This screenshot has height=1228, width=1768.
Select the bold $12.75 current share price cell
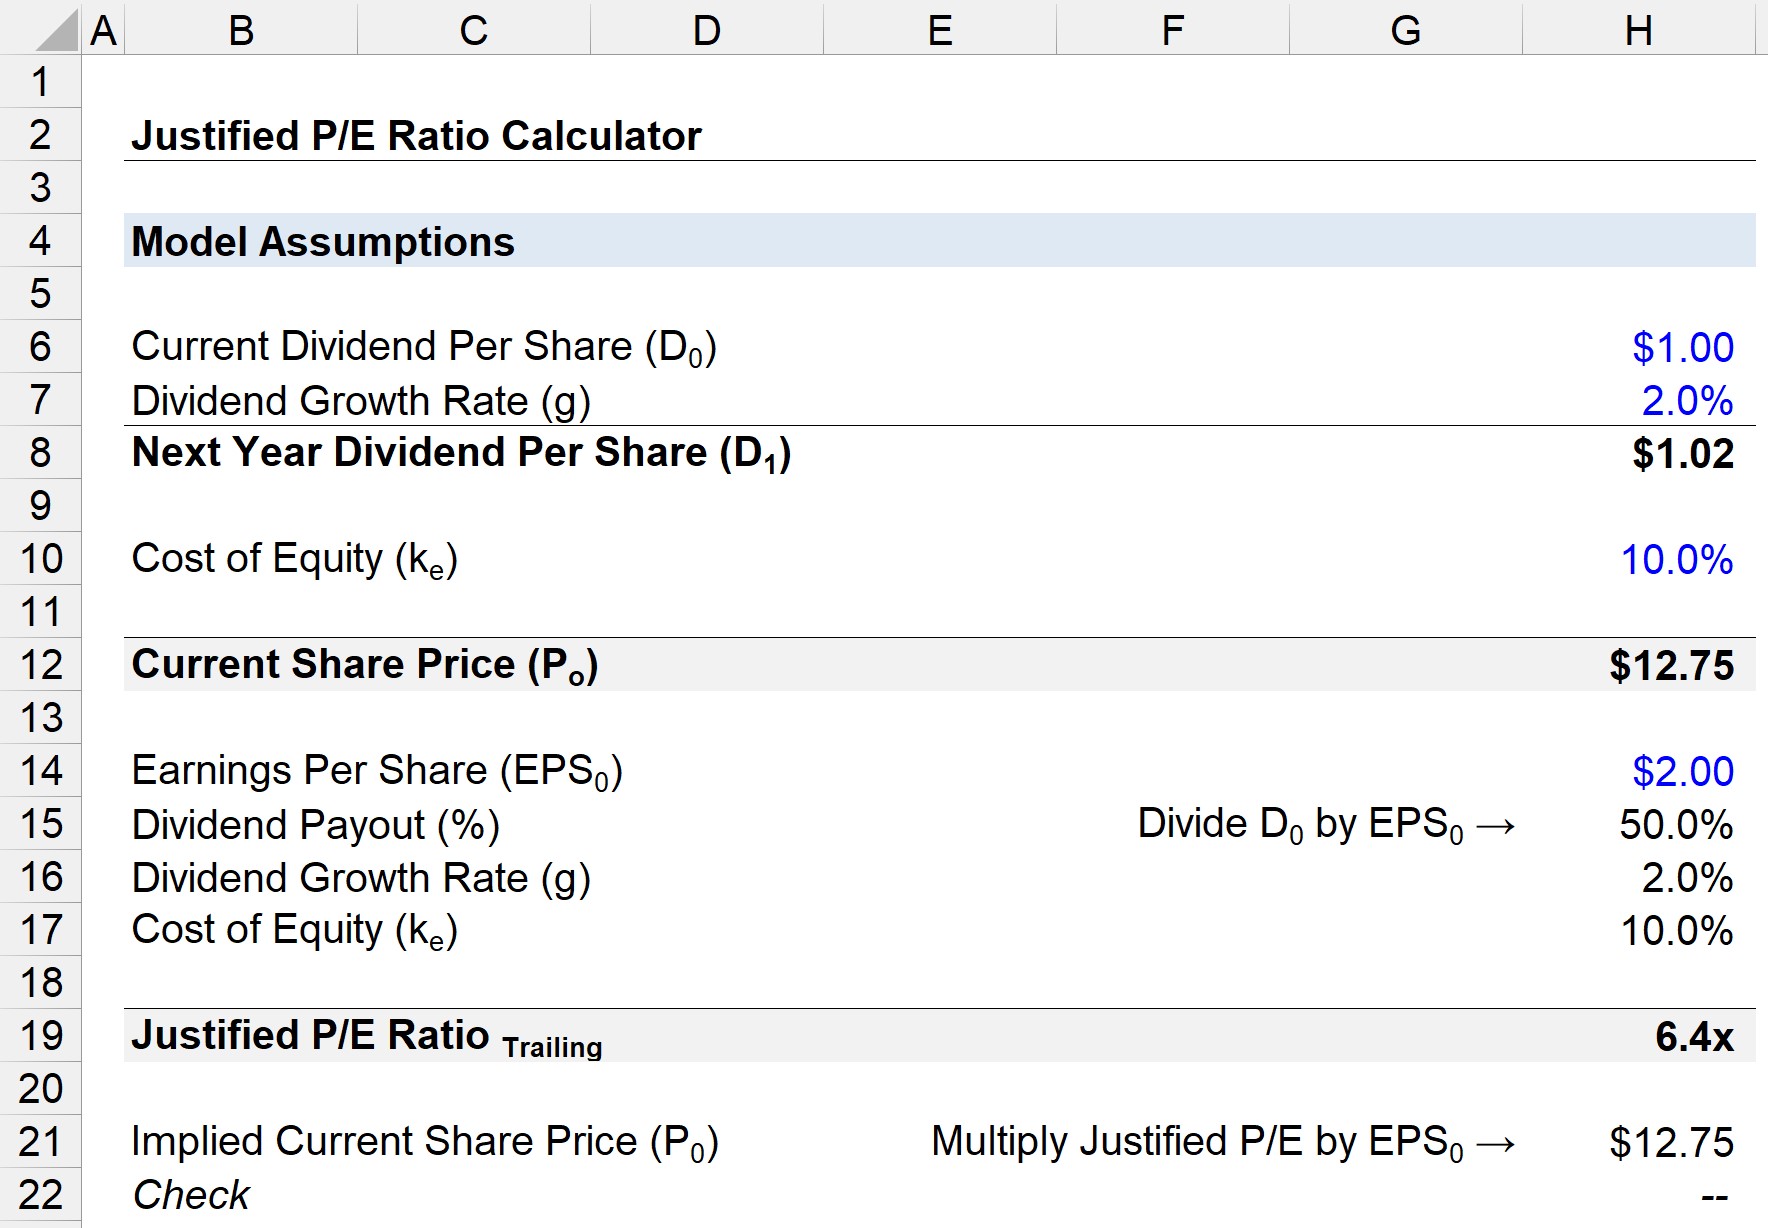(x=1638, y=665)
